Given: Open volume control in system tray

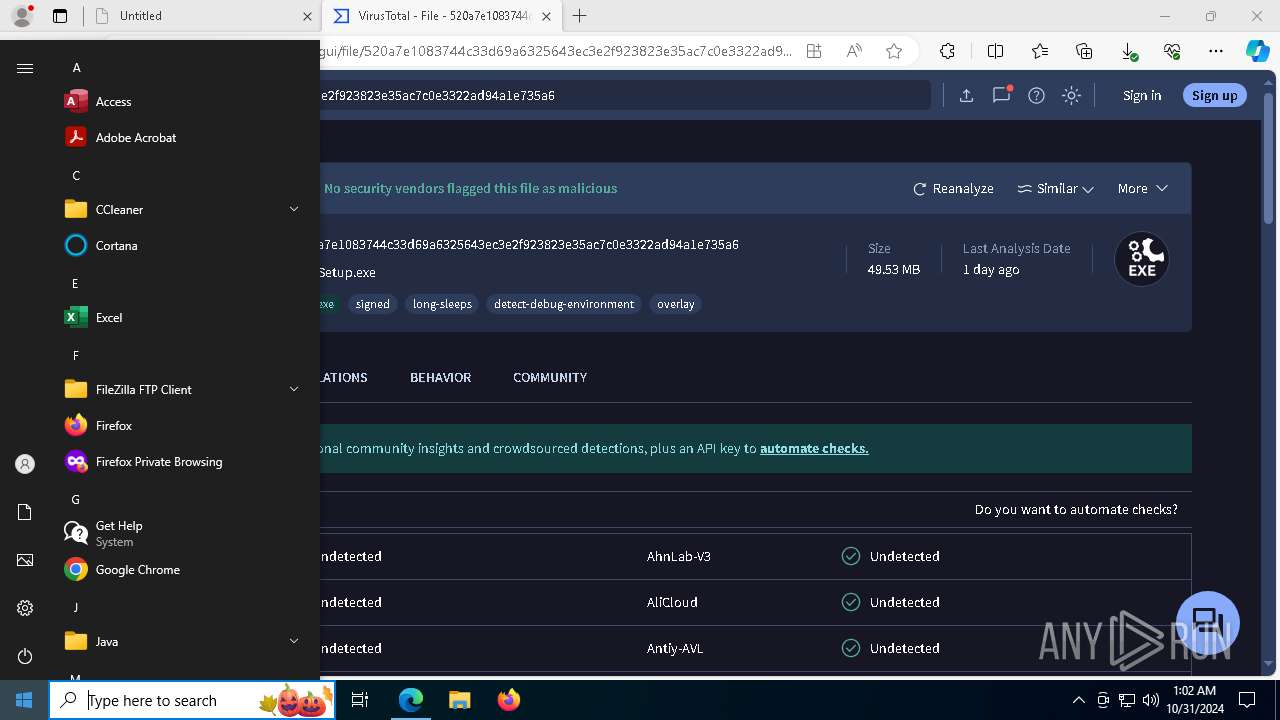Looking at the screenshot, I should (1150, 700).
